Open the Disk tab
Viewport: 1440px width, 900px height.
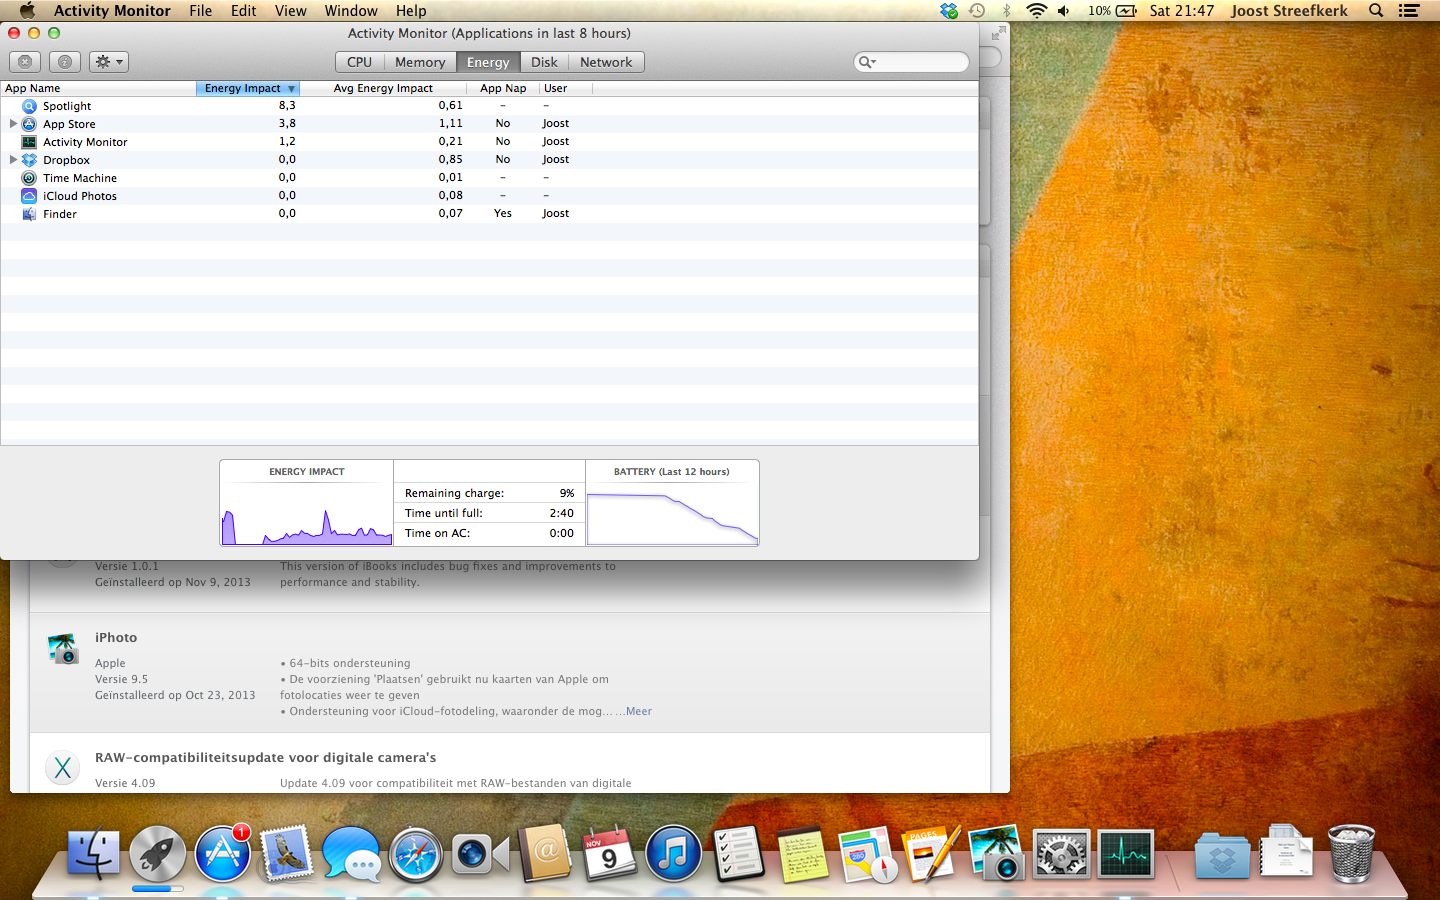tap(544, 62)
